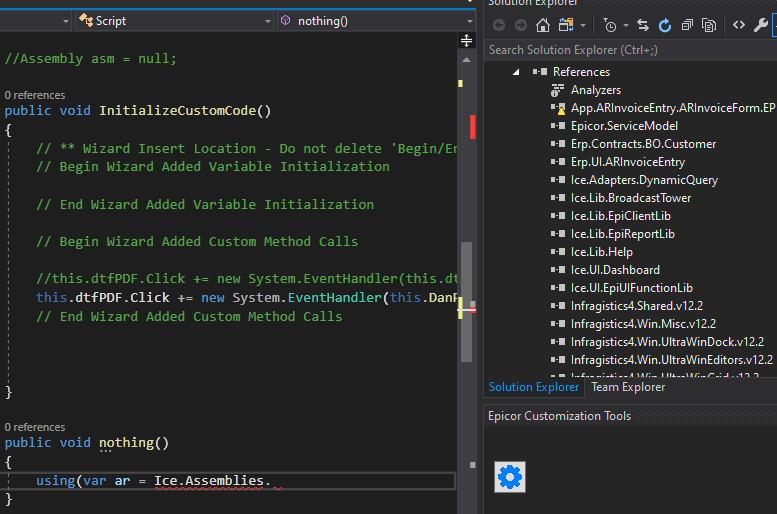Viewport: 777px width, 514px height.
Task: Select the Infragistics4.Win.UltraWinDock.v12.2 reference
Action: pyautogui.click(x=667, y=342)
